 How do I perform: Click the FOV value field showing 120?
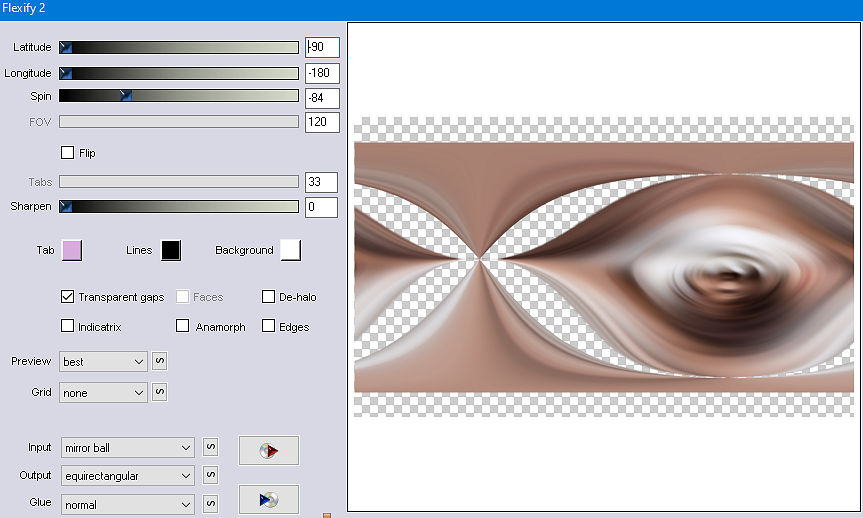click(323, 122)
